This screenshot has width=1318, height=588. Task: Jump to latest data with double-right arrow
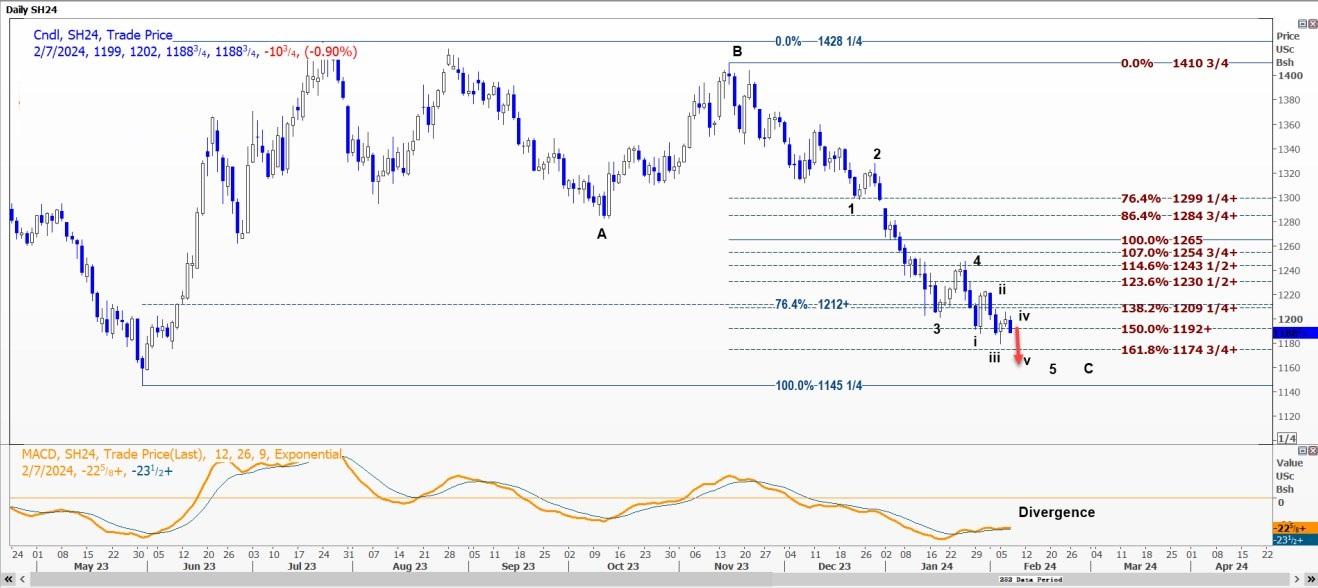tap(1309, 579)
